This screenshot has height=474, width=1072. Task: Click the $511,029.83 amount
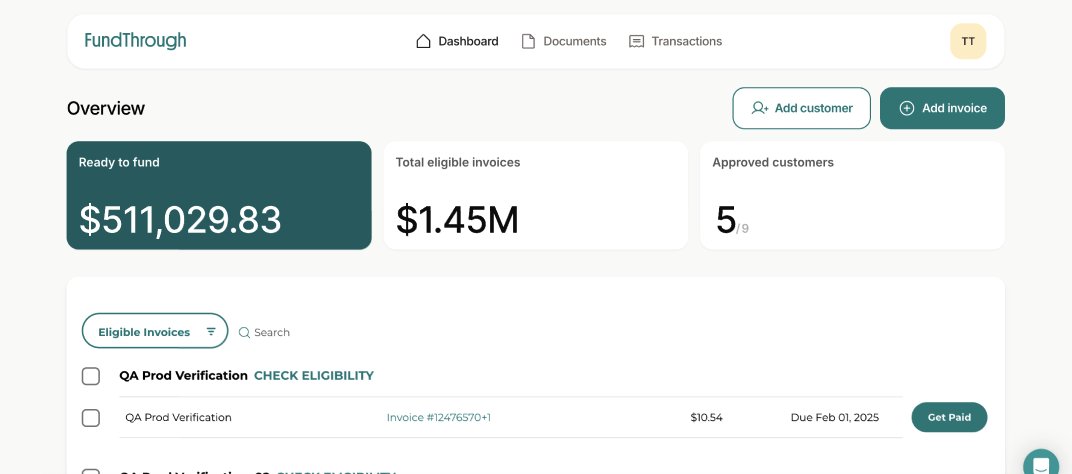180,220
